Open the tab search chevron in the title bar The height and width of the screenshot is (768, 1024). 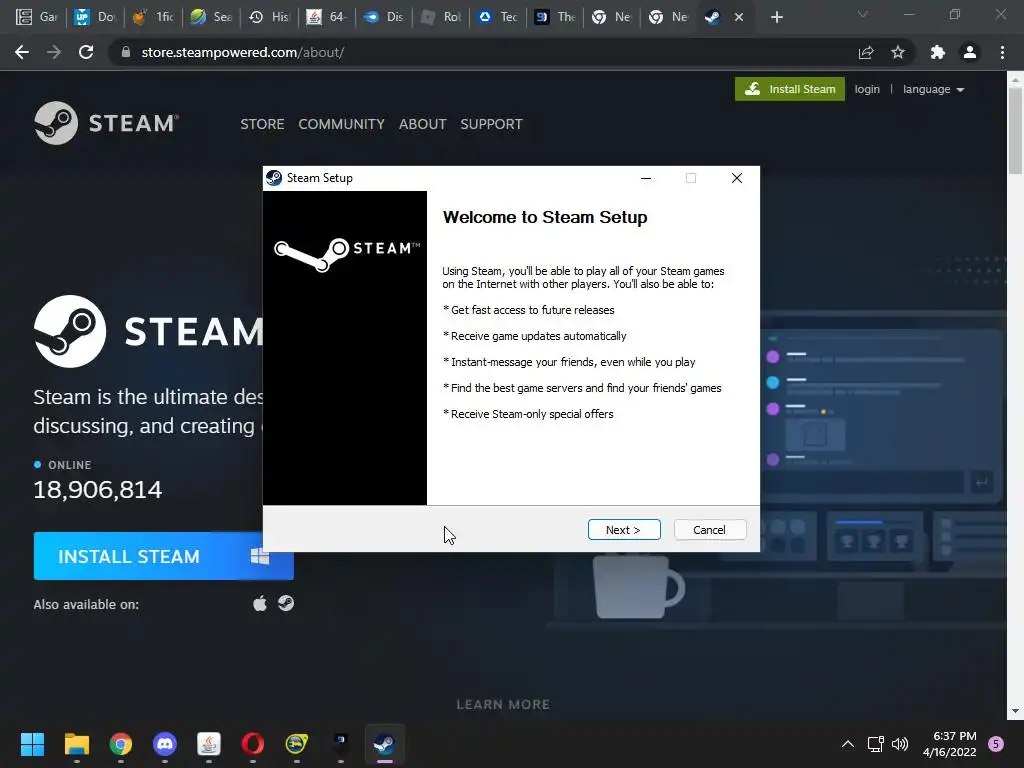(x=863, y=14)
